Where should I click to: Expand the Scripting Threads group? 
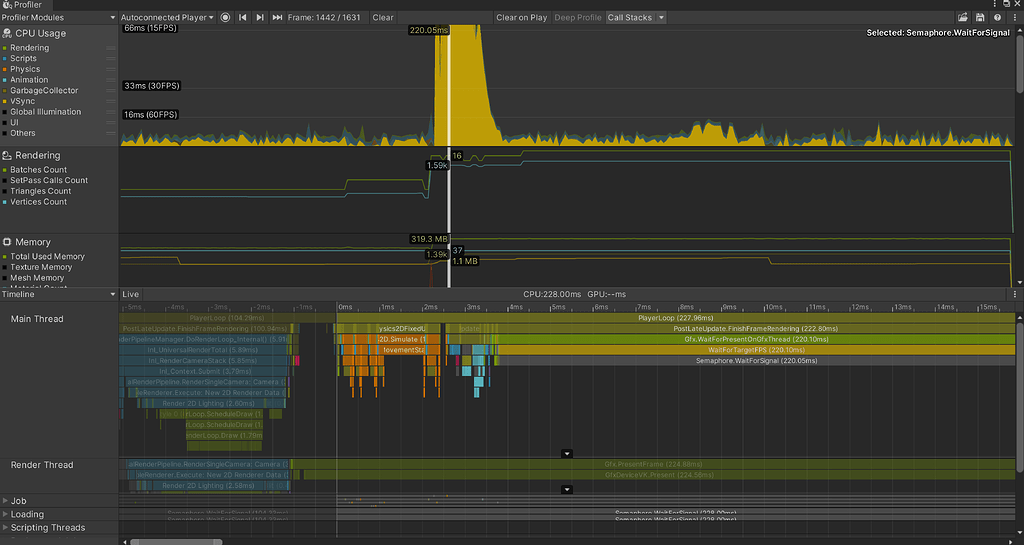(5, 528)
